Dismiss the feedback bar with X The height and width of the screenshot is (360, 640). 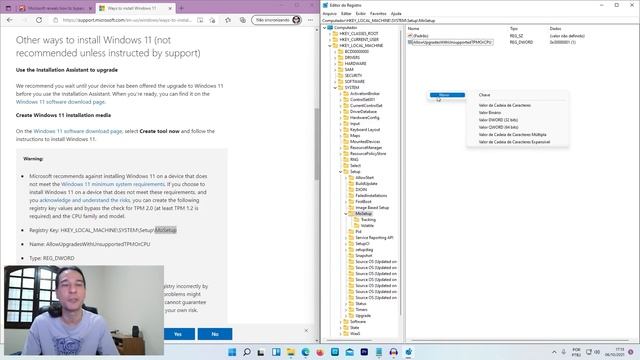pos(306,330)
